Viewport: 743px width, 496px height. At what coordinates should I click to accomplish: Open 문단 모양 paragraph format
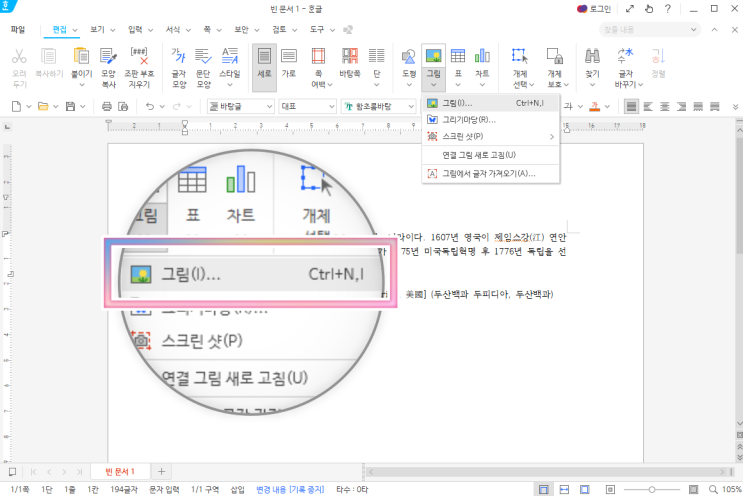[203, 67]
